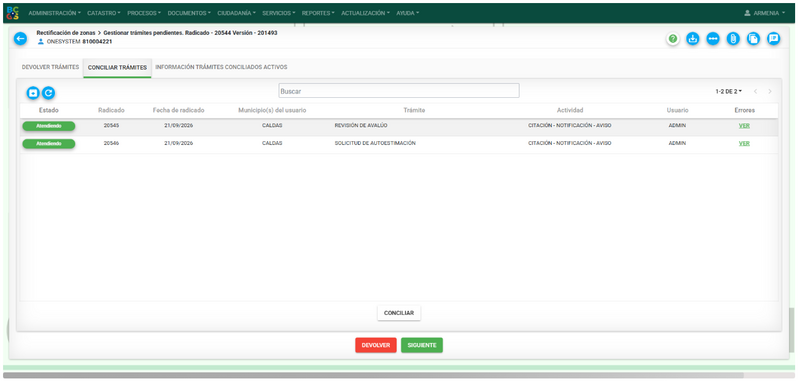Open the ADMINISTRACIÓN menu
This screenshot has height=387, width=800.
55,13
